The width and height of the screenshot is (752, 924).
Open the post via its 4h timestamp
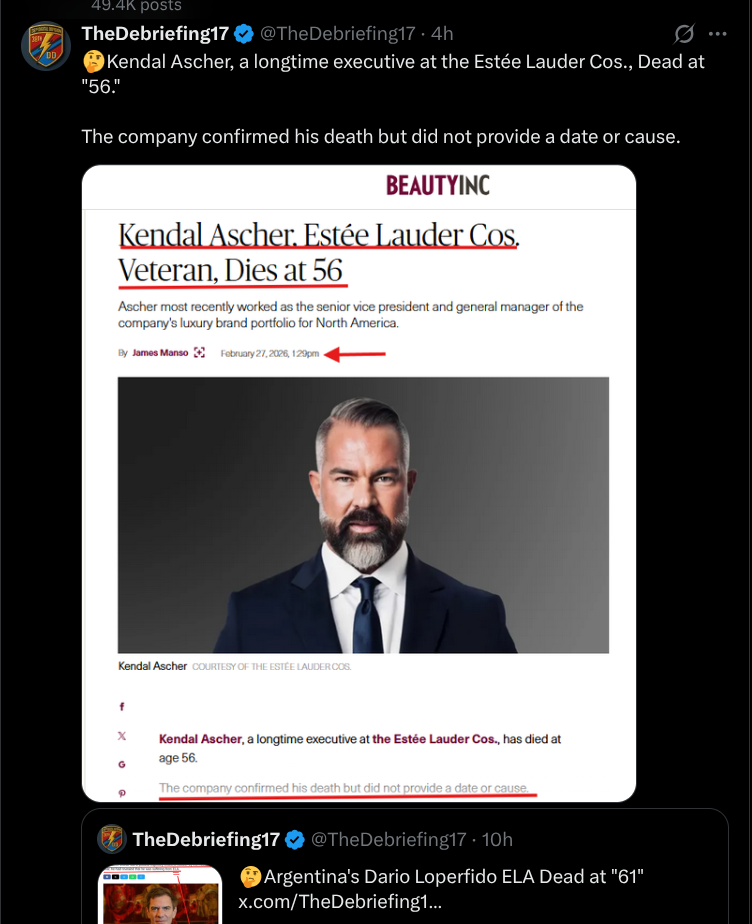click(x=442, y=34)
